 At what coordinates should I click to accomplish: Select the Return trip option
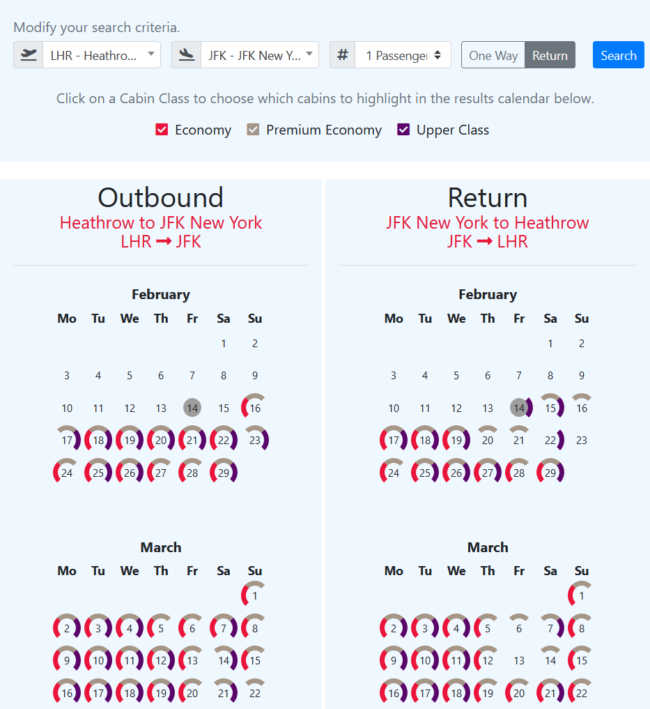point(550,55)
